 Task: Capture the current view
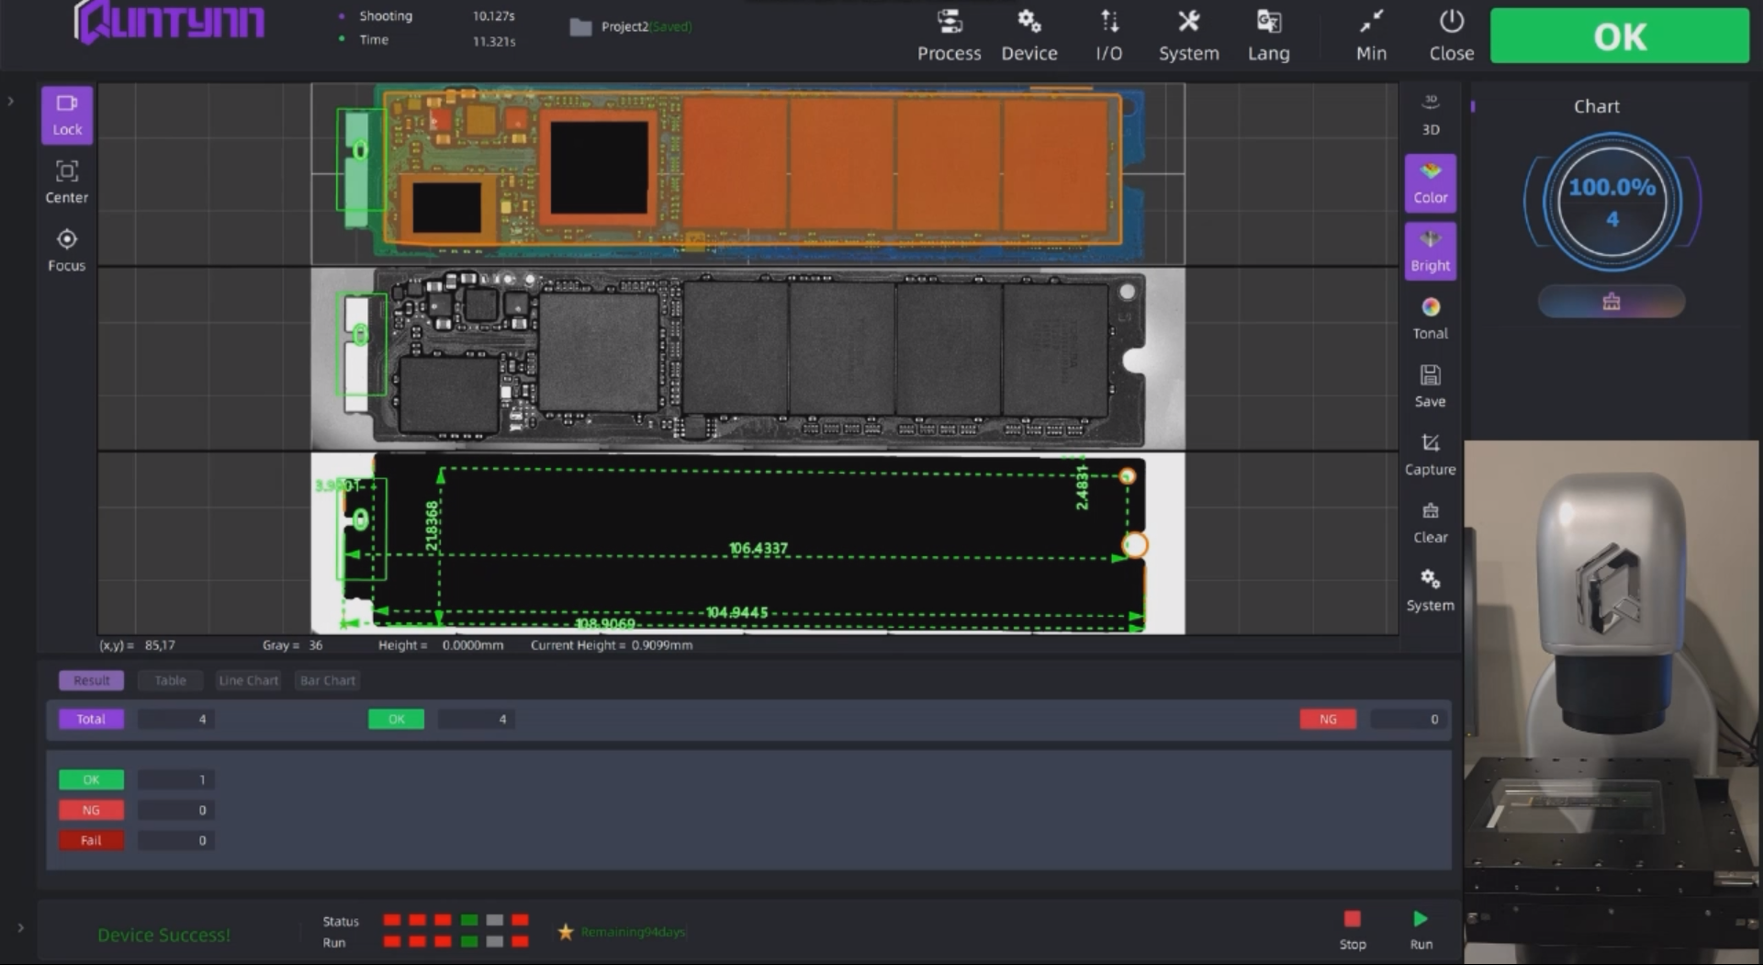pos(1430,454)
